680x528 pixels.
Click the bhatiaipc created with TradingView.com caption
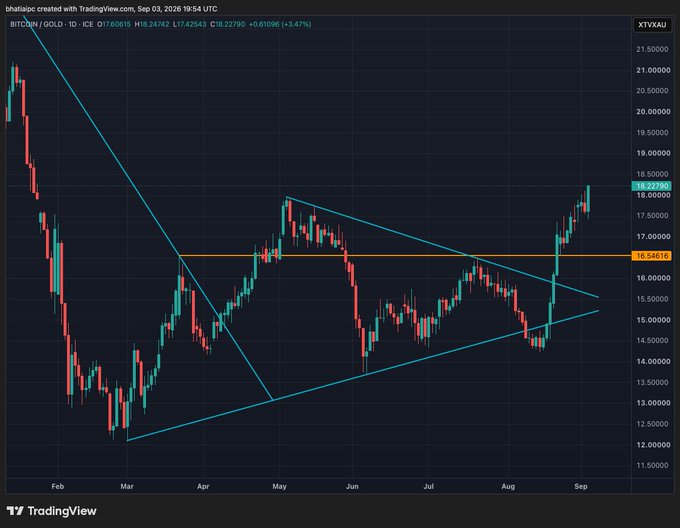click(x=111, y=9)
